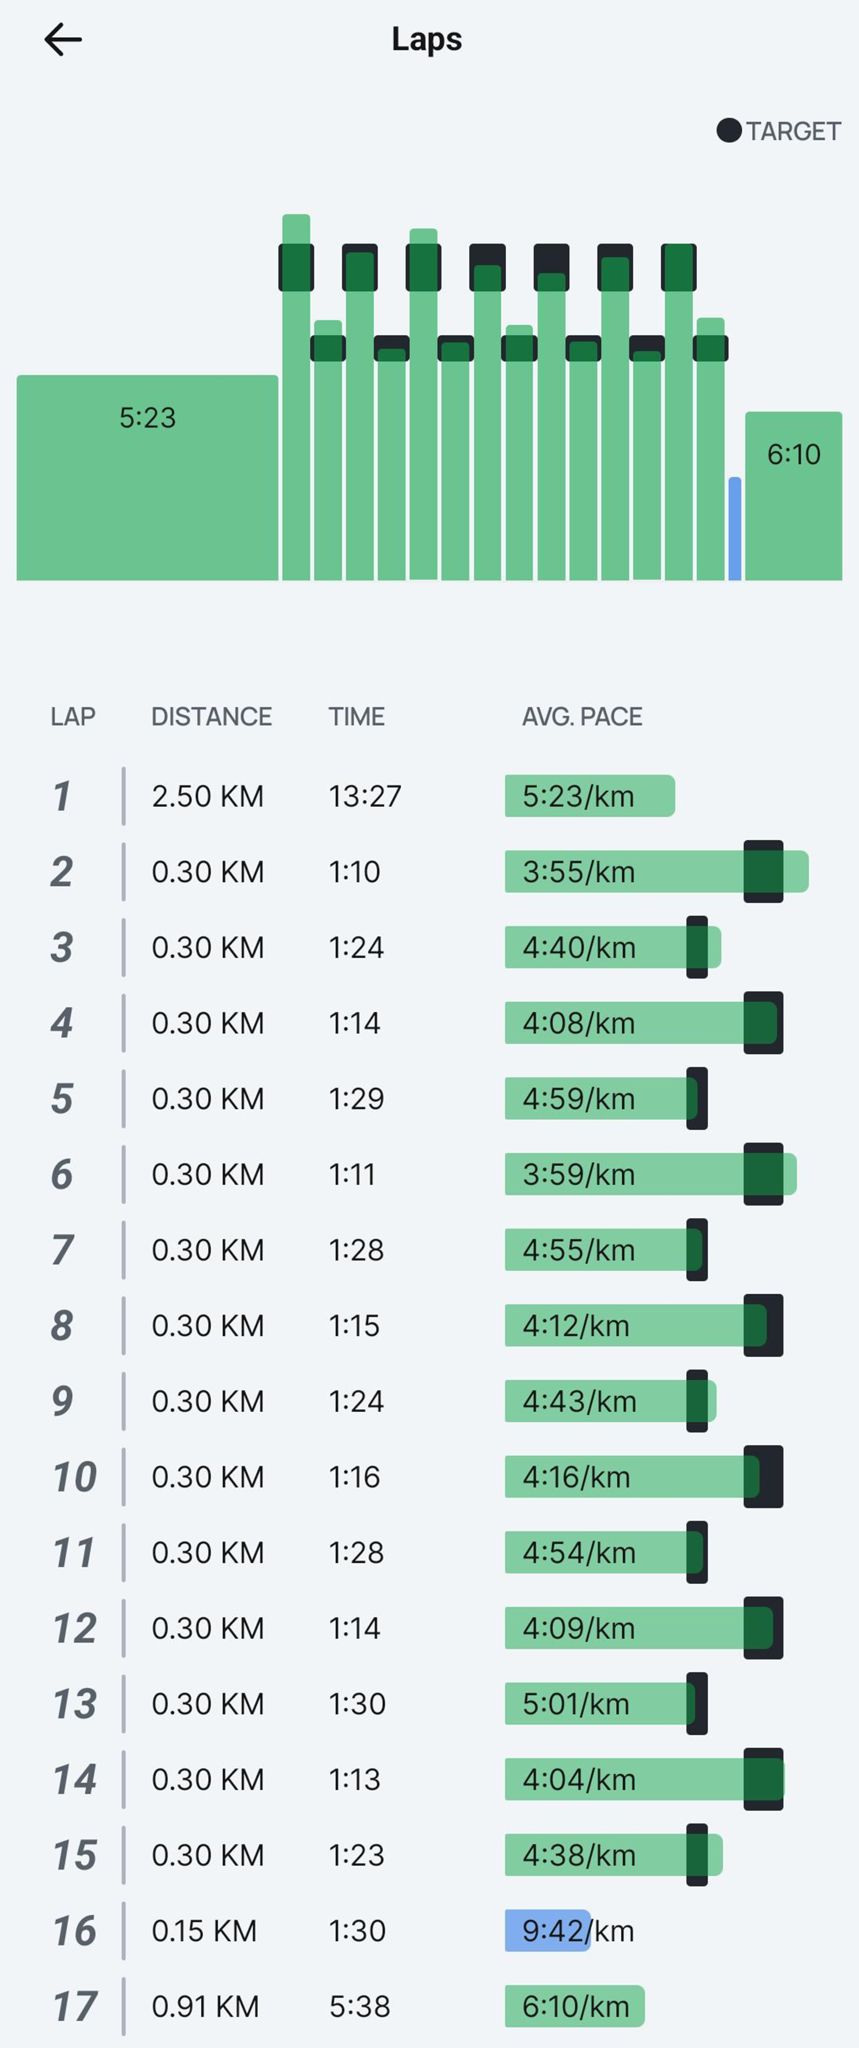Select the 6:10 cooldown bar in chart
The image size is (859, 2048).
793,495
